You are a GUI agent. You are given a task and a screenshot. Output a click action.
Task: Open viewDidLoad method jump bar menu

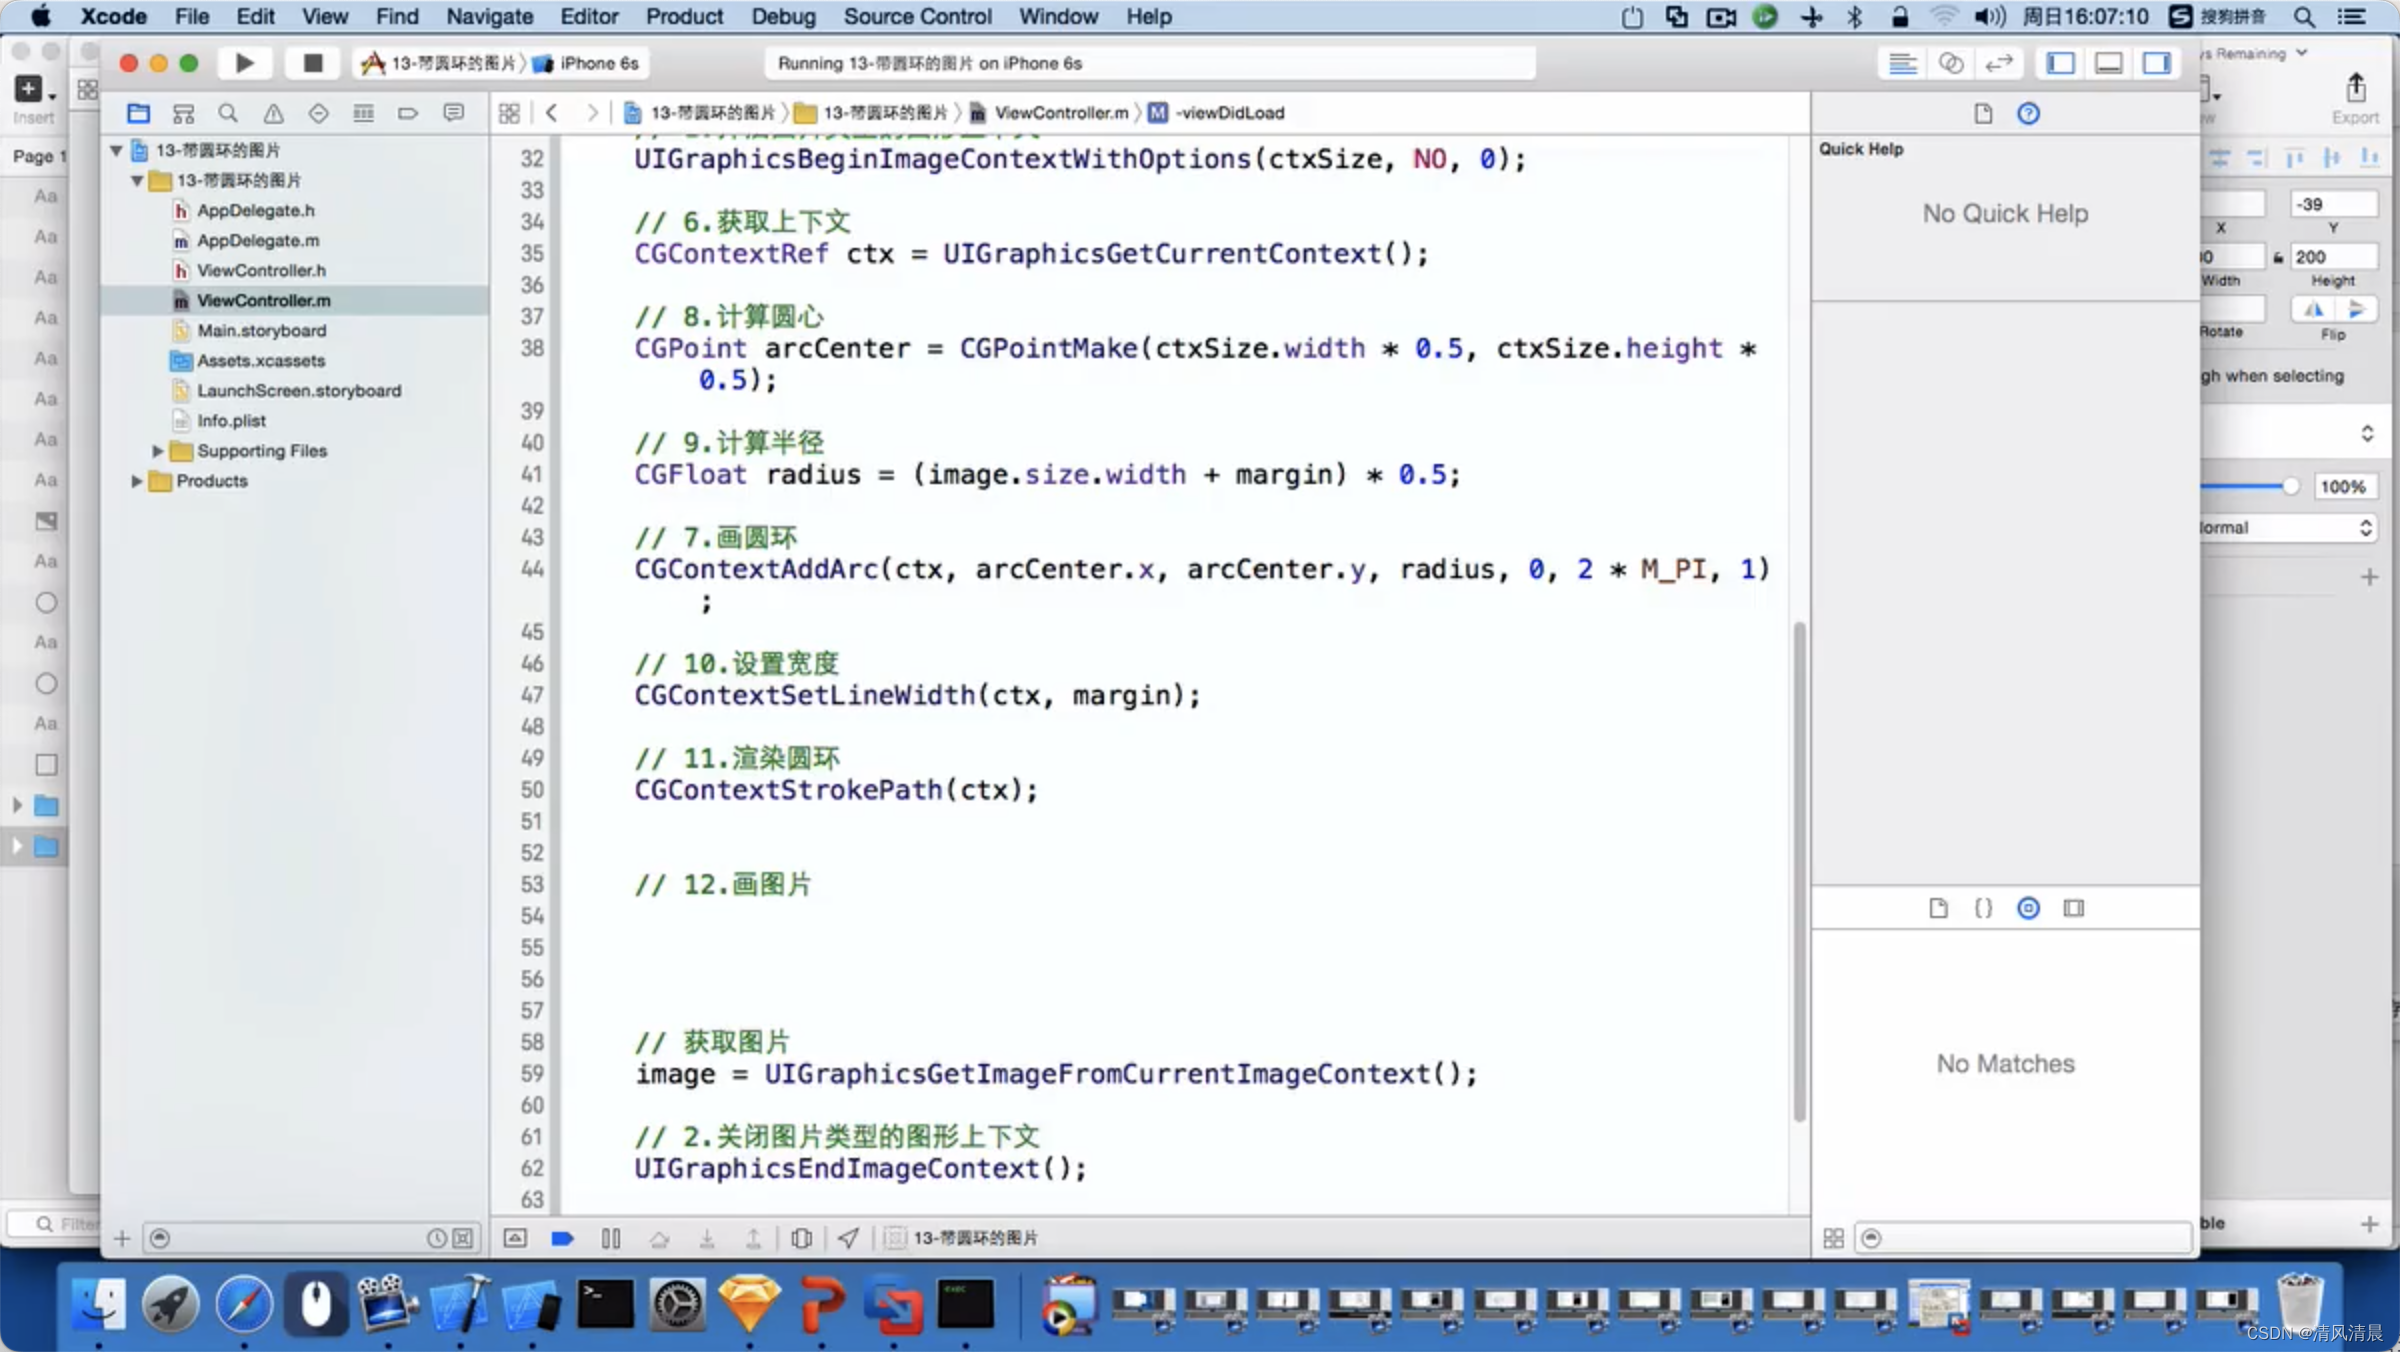[x=1217, y=113]
